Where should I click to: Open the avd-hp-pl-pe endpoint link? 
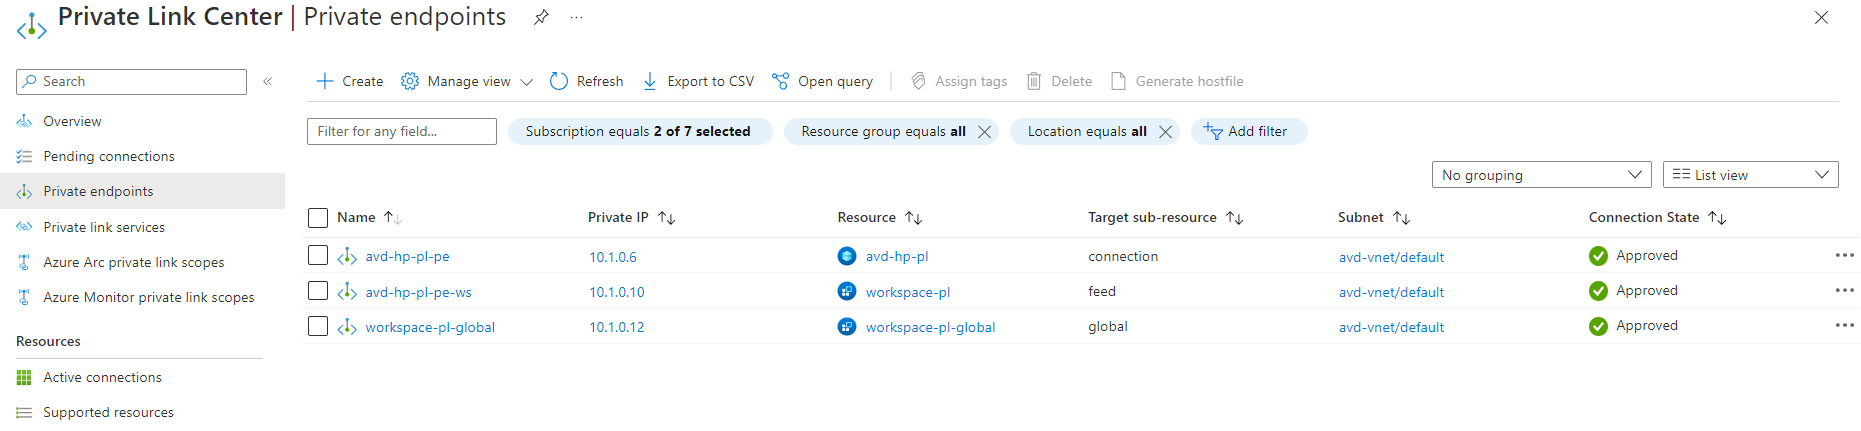click(x=407, y=256)
